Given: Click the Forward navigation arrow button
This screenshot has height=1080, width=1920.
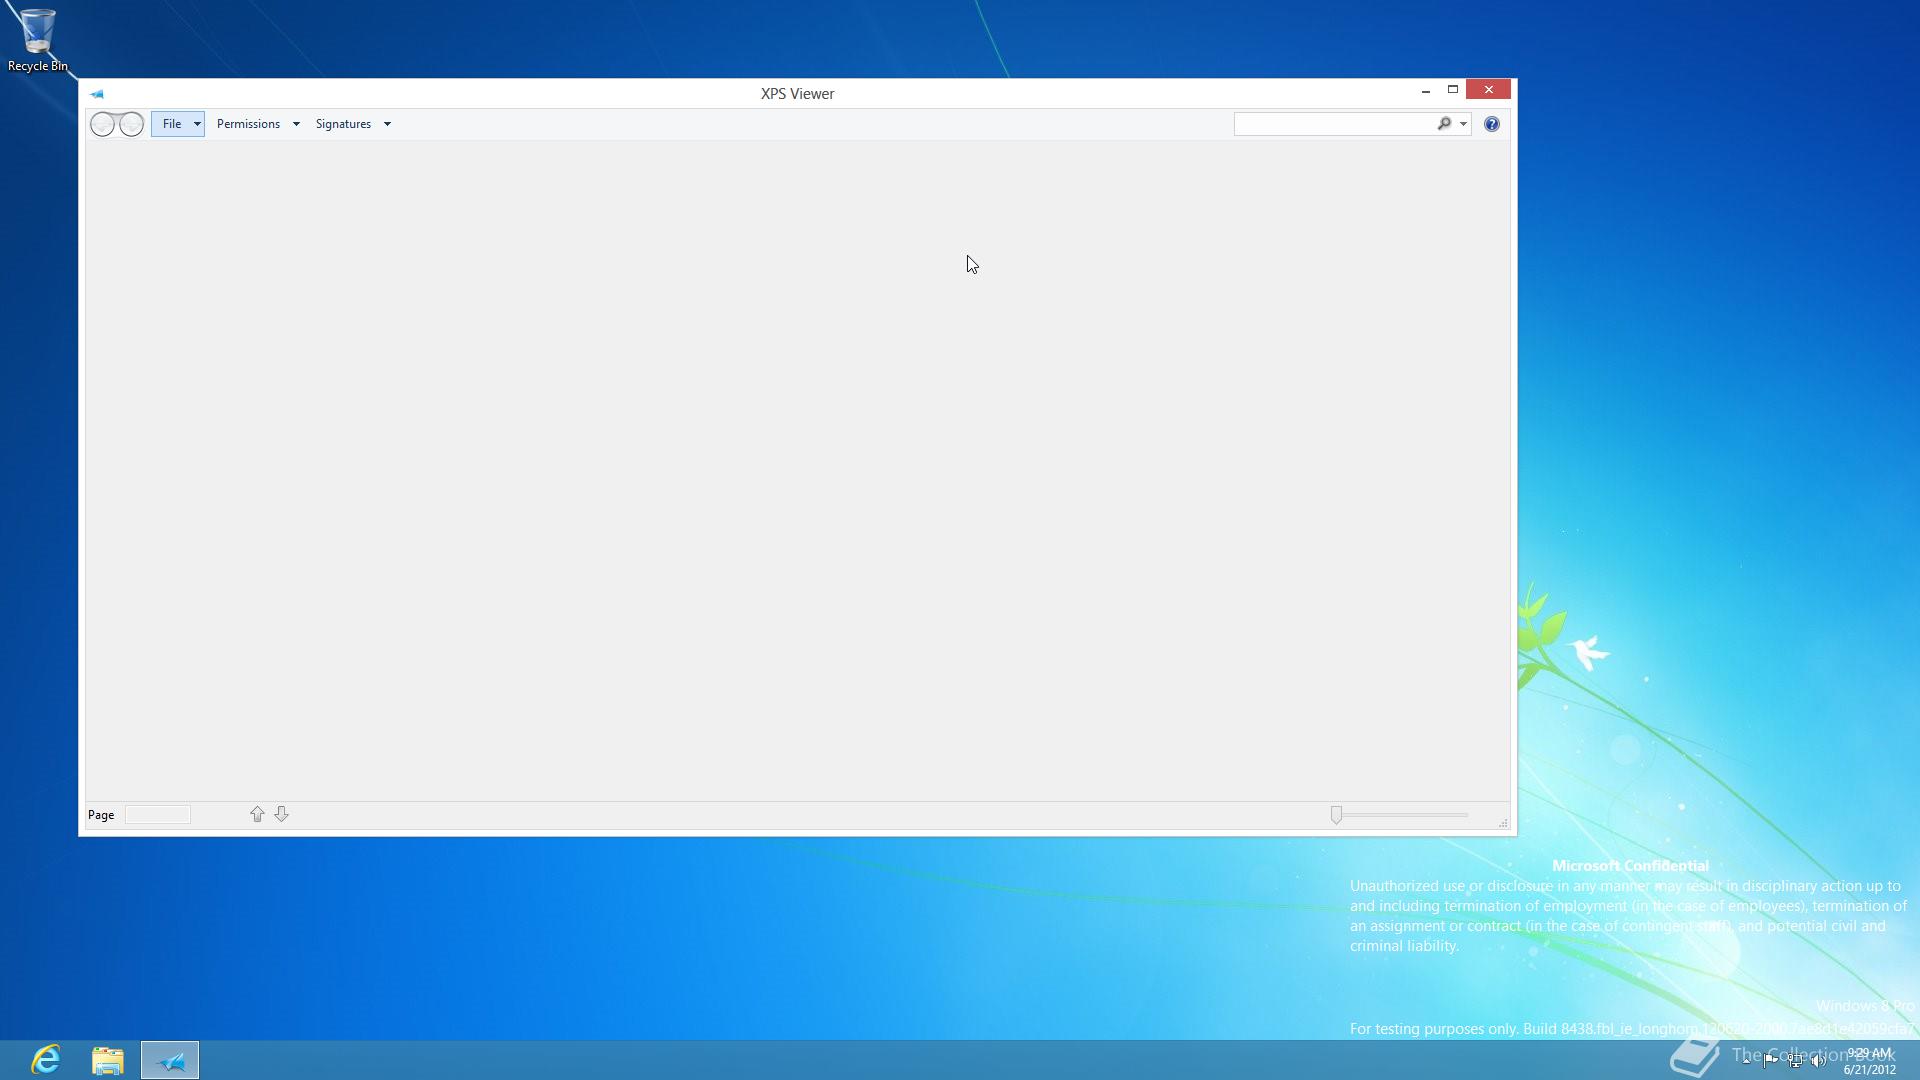Looking at the screenshot, I should click(131, 124).
